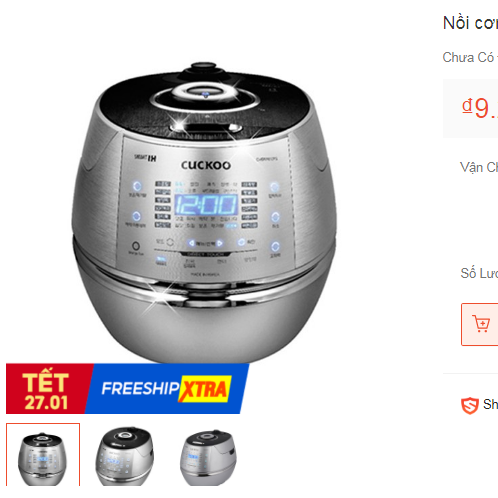
Task: Click the blue FREESHIP banner text
Action: pyautogui.click(x=140, y=389)
